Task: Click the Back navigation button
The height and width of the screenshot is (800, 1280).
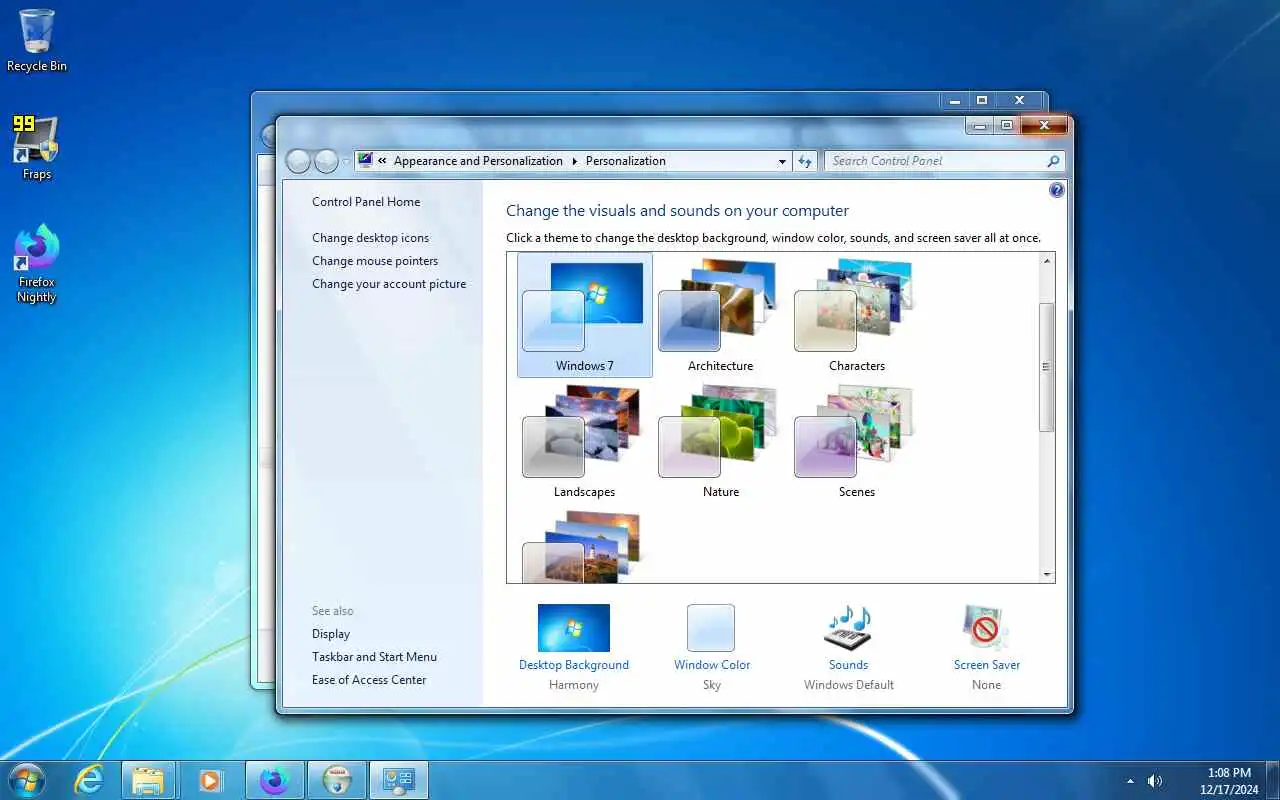Action: pyautogui.click(x=298, y=161)
